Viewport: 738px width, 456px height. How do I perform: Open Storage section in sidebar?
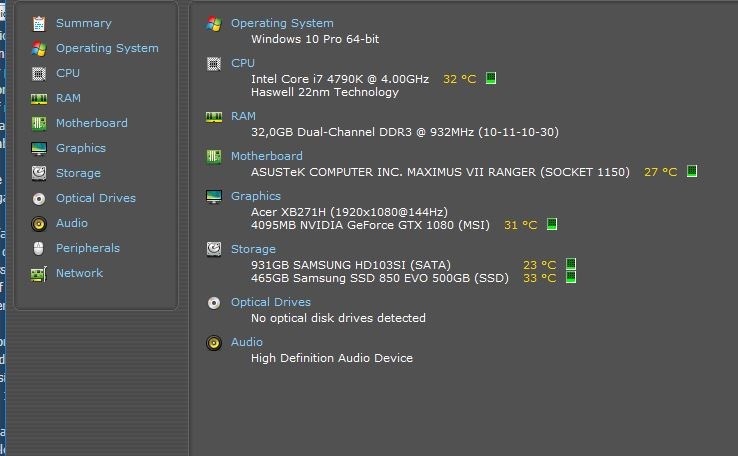(78, 173)
